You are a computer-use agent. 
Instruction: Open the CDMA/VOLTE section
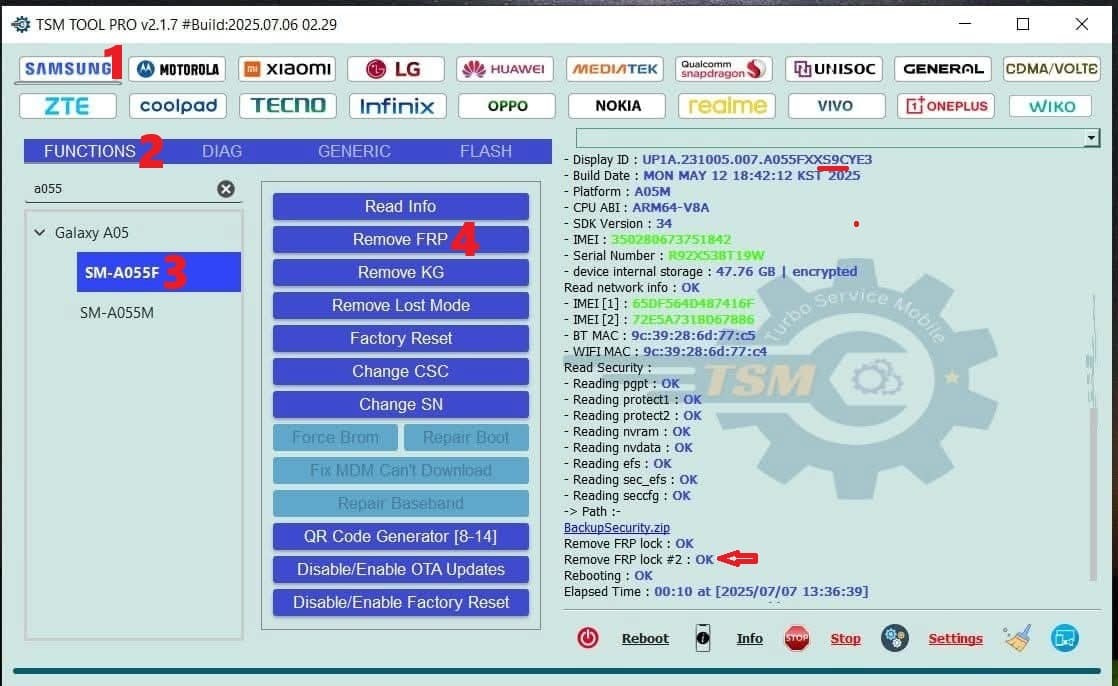[1052, 69]
